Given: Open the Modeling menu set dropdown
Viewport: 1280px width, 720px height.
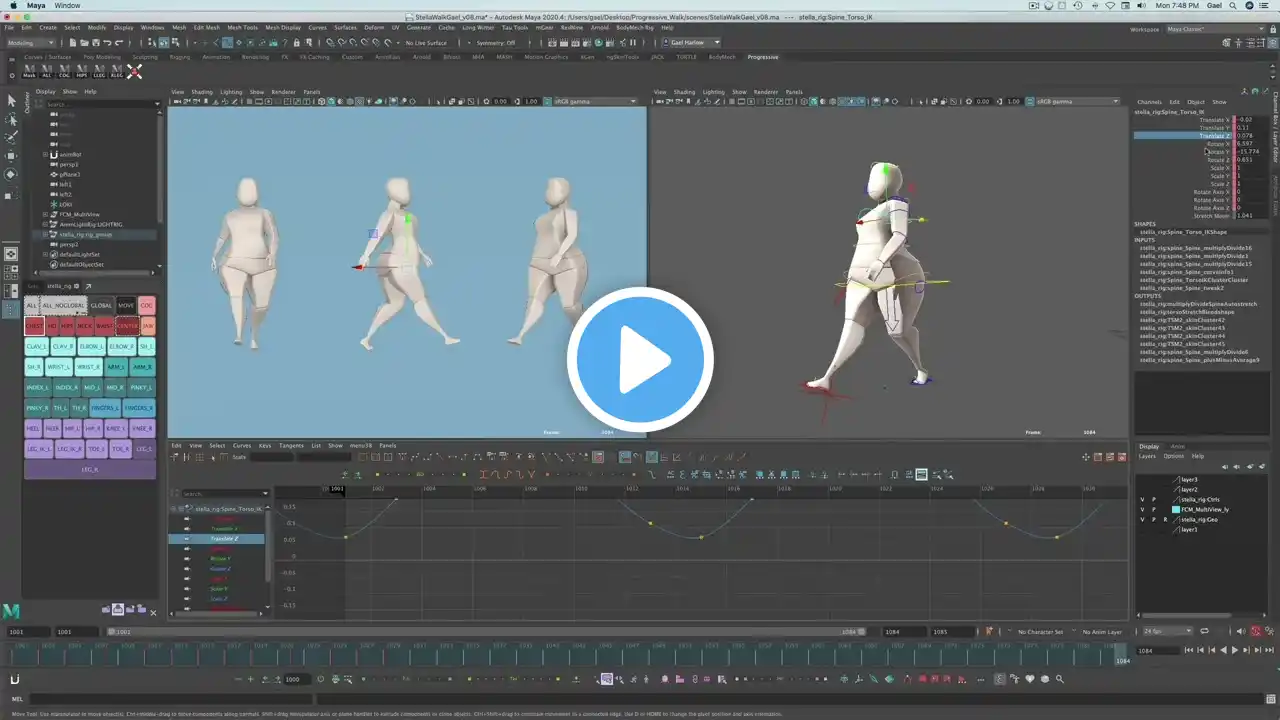Looking at the screenshot, I should pyautogui.click(x=32, y=43).
